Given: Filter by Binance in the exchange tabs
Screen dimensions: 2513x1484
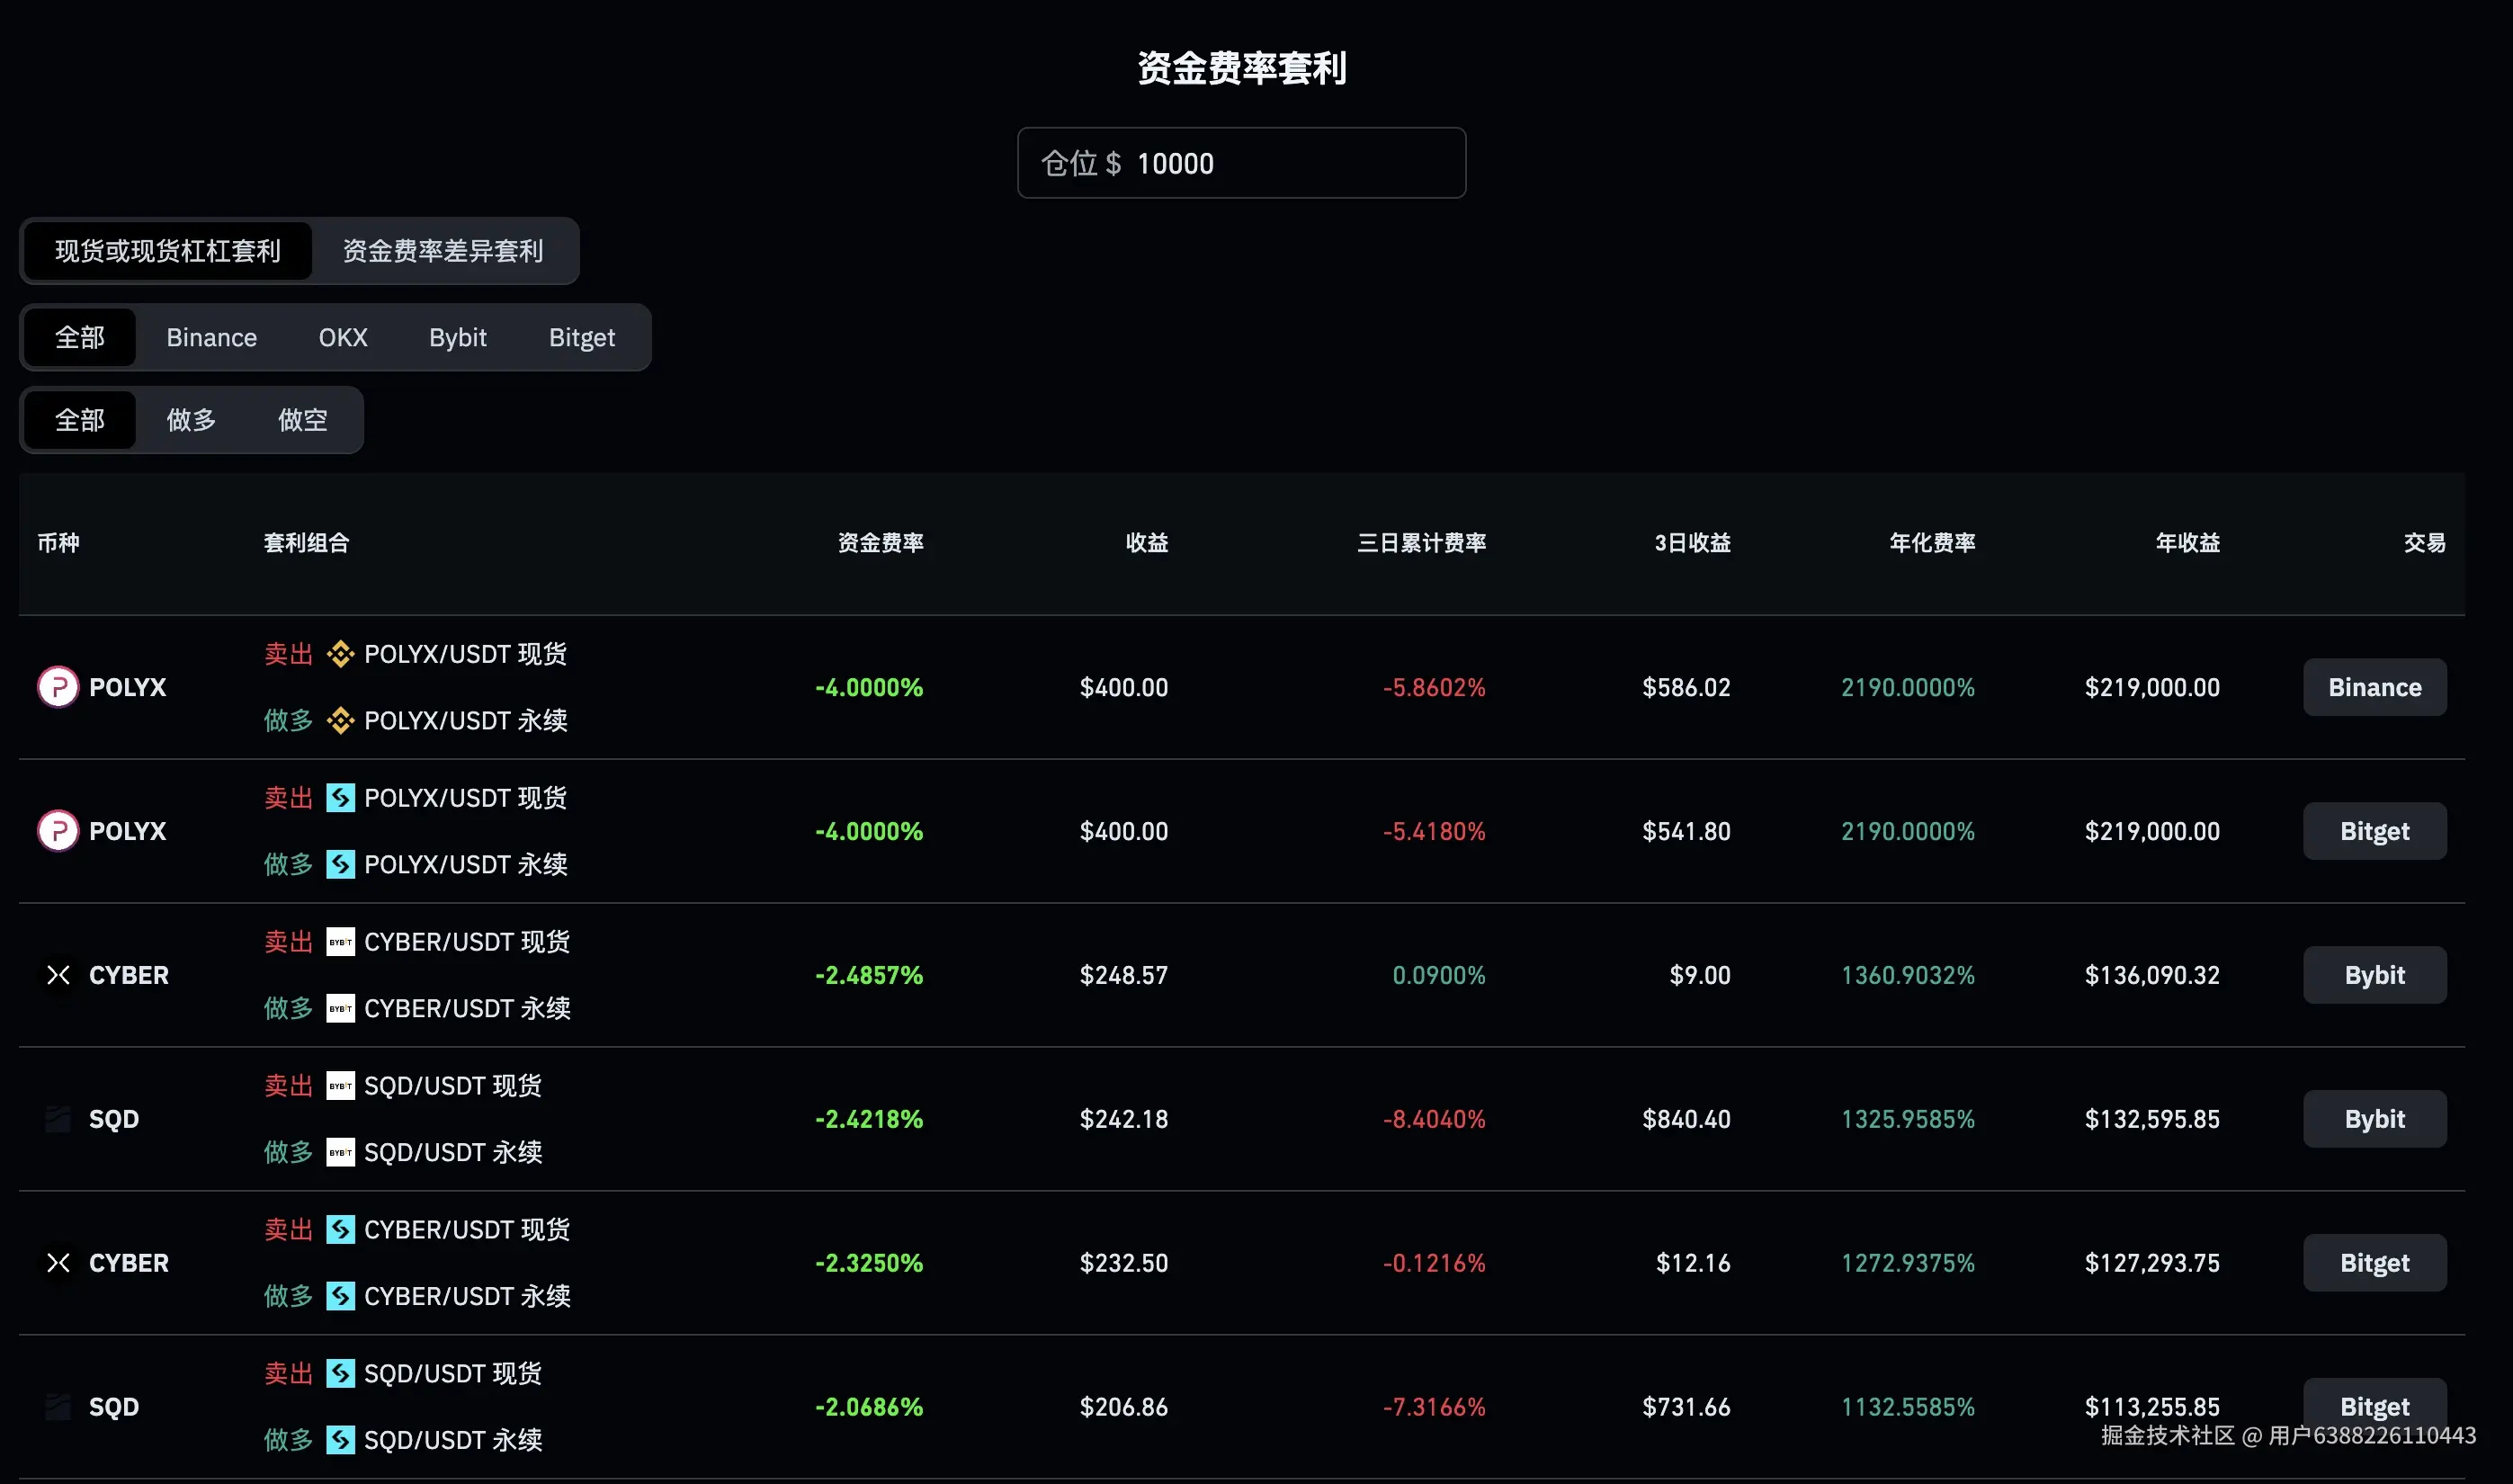Looking at the screenshot, I should click(x=212, y=338).
